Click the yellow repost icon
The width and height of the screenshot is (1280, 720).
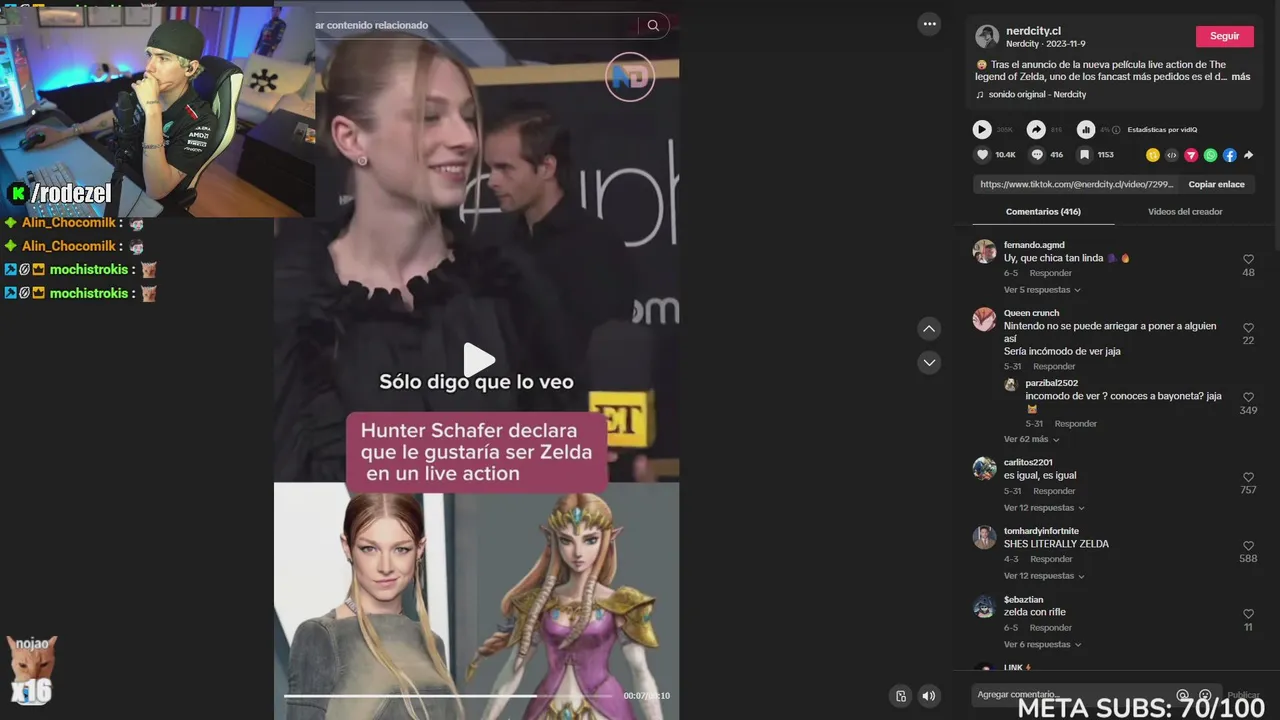tap(1152, 155)
